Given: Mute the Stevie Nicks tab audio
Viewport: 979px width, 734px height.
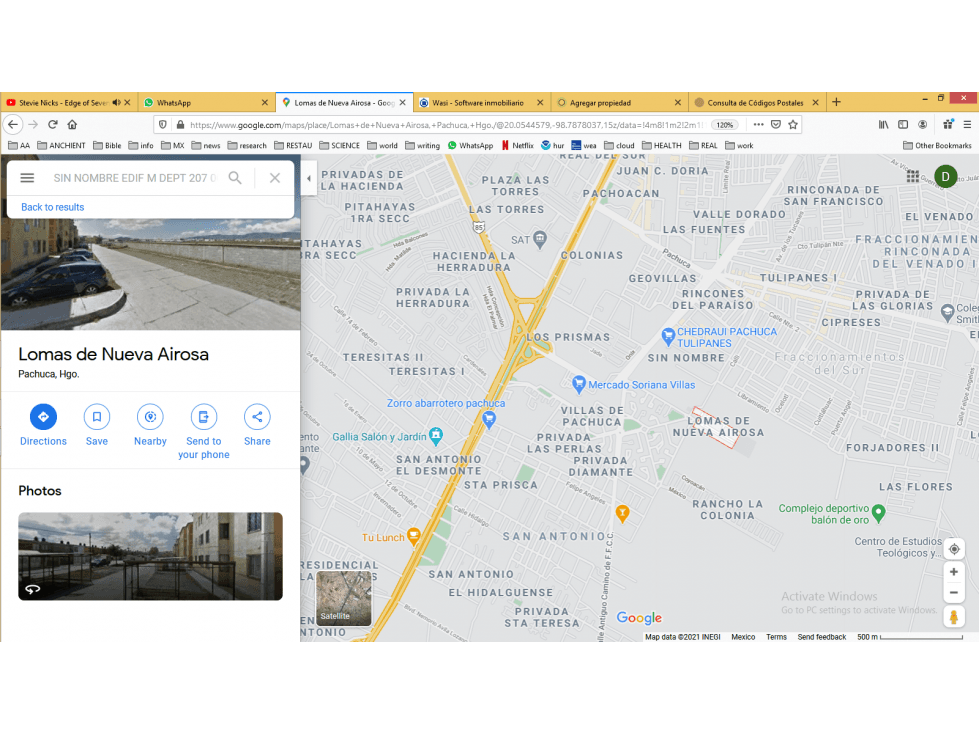Looking at the screenshot, I should click(116, 102).
